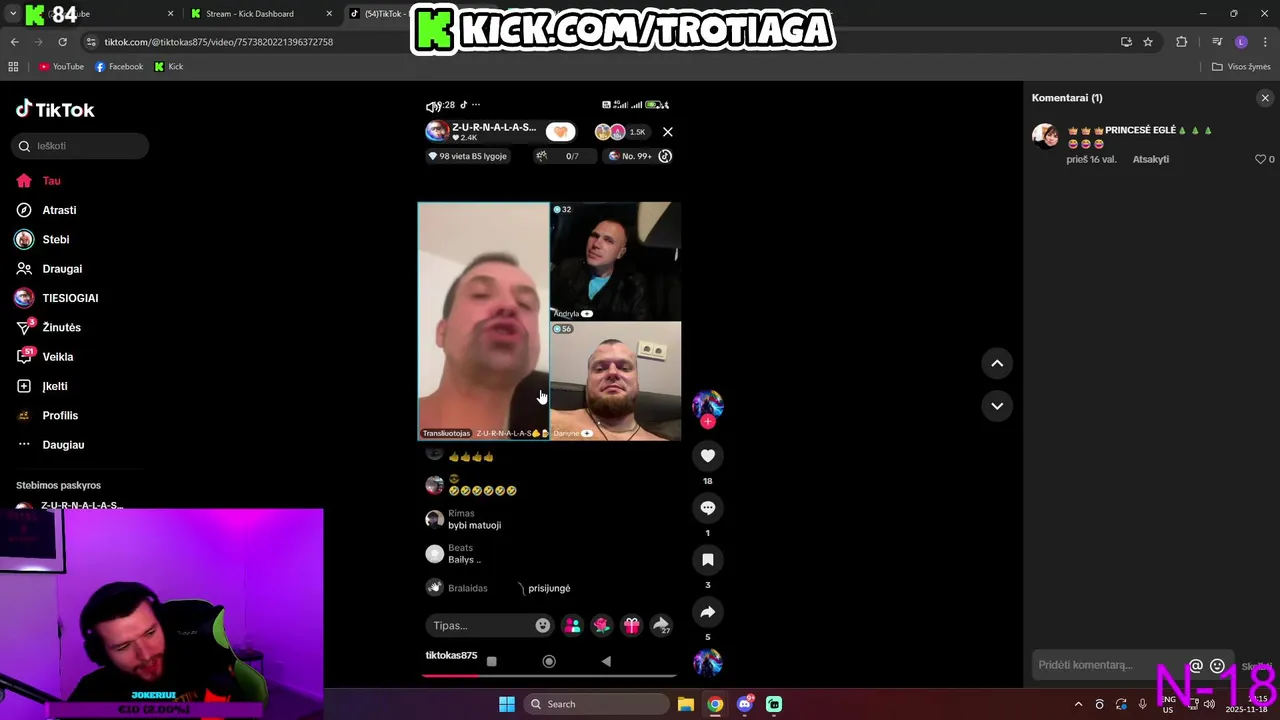Follow author with red plus badge

pyautogui.click(x=708, y=422)
